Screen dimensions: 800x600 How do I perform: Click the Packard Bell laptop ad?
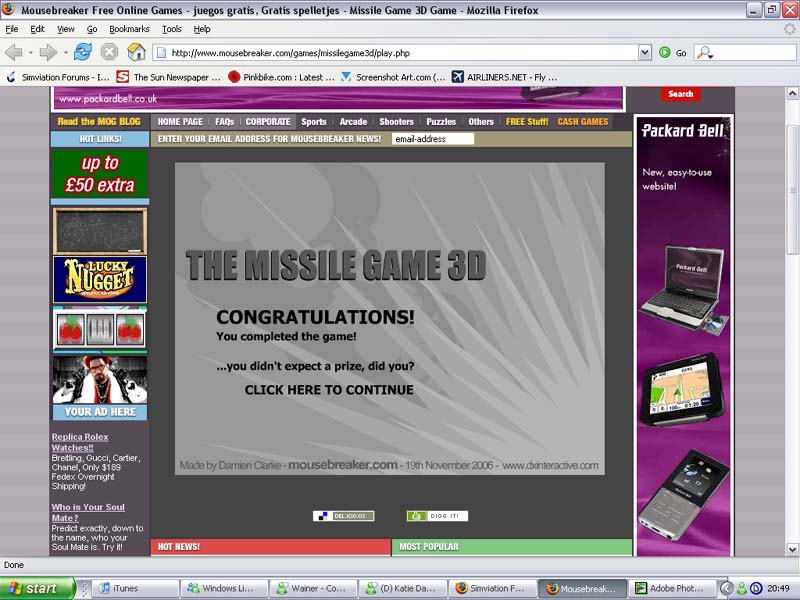click(x=684, y=288)
